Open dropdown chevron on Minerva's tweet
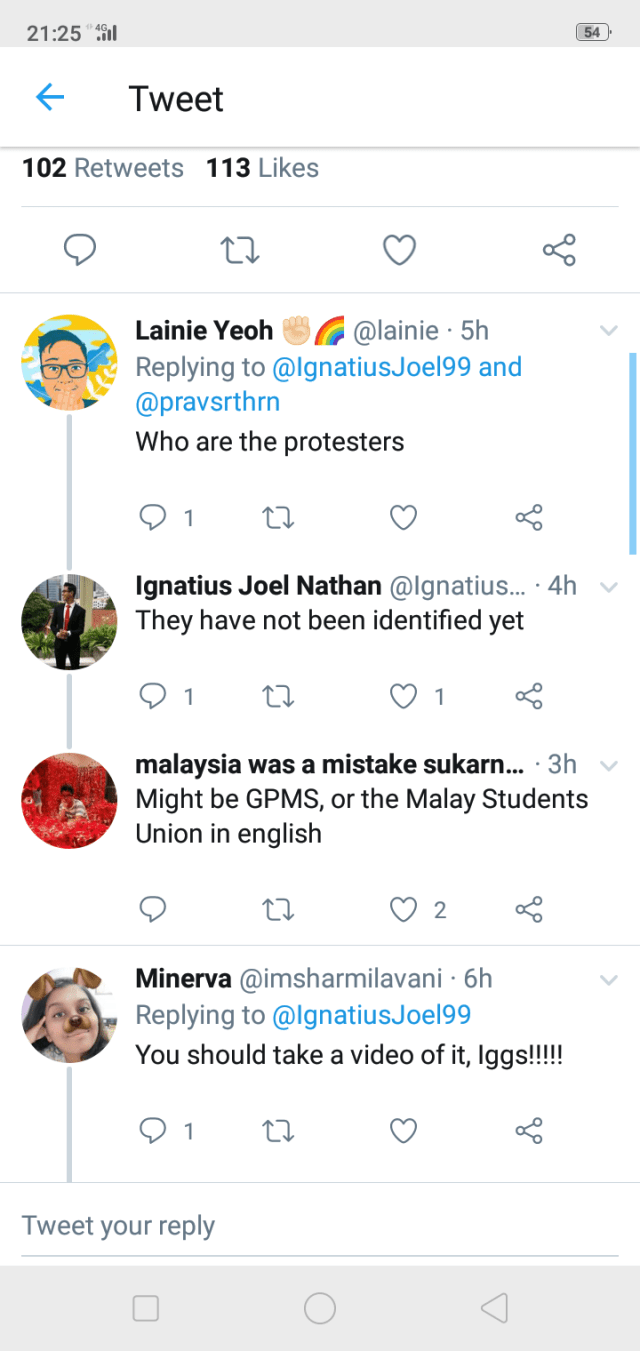The height and width of the screenshot is (1351, 640). click(608, 981)
